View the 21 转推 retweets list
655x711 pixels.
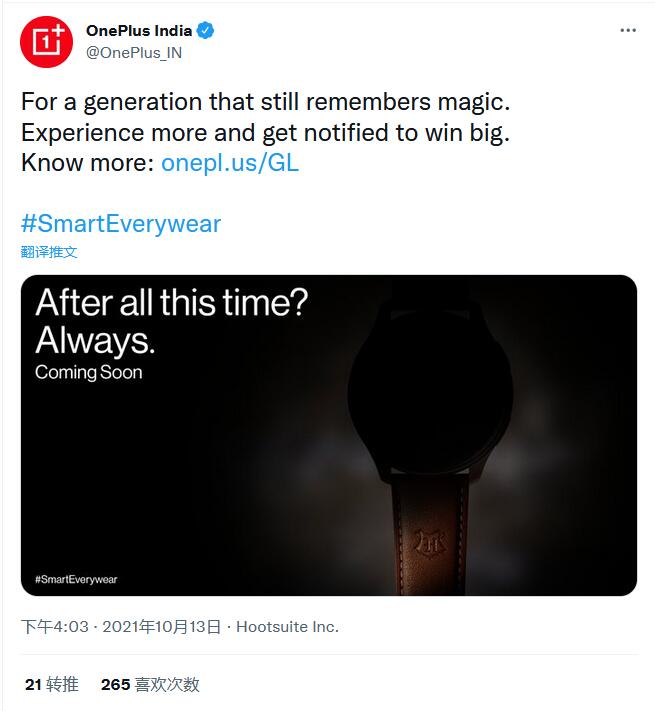click(51, 684)
